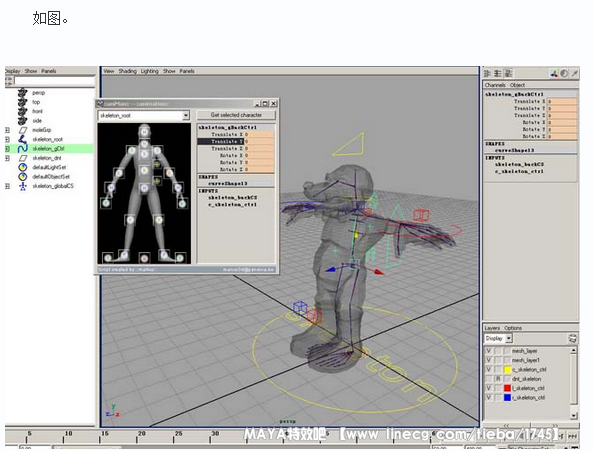Expand the skeleton_globalCS node in outliner
Screen dimensions: 593x451
[x=7, y=186]
